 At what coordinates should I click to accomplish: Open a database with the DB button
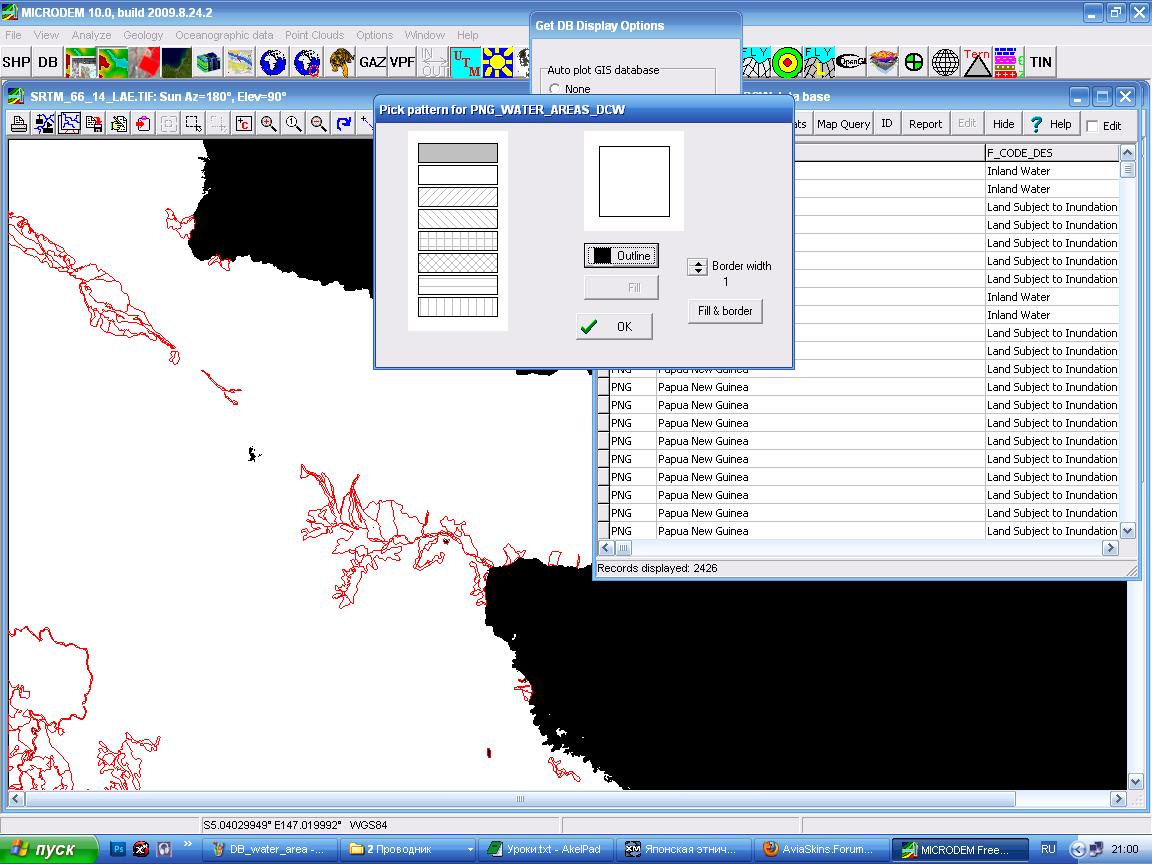[x=48, y=62]
